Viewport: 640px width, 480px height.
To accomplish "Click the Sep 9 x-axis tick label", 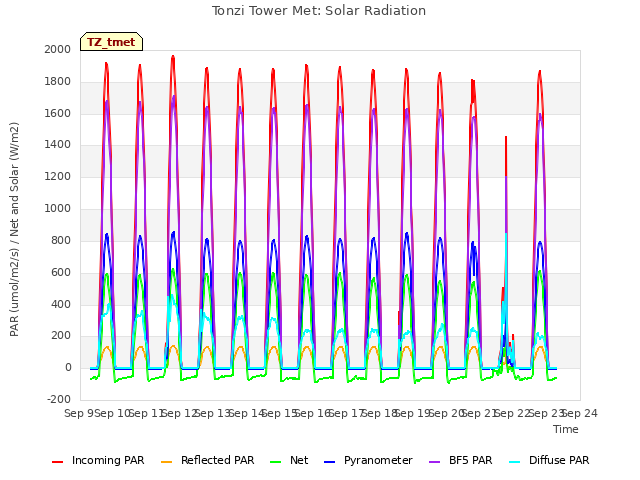I will 79,413.
